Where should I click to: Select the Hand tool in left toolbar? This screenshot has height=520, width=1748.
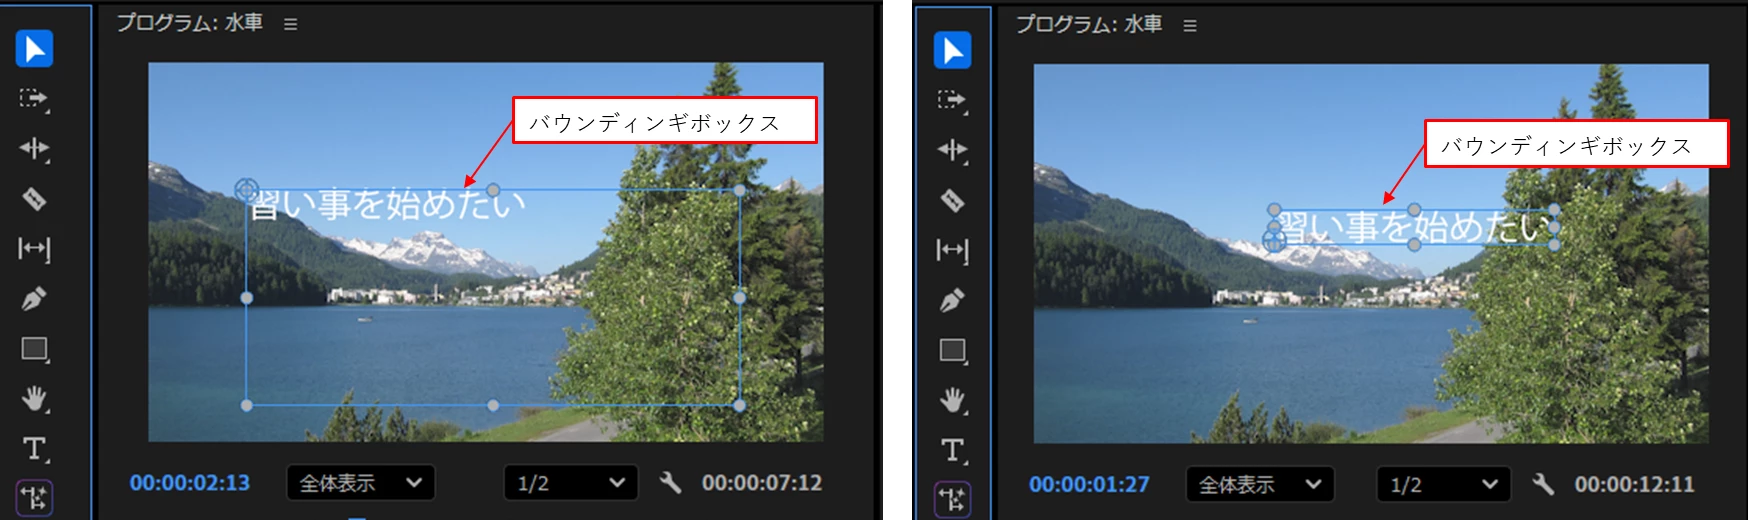pyautogui.click(x=34, y=399)
